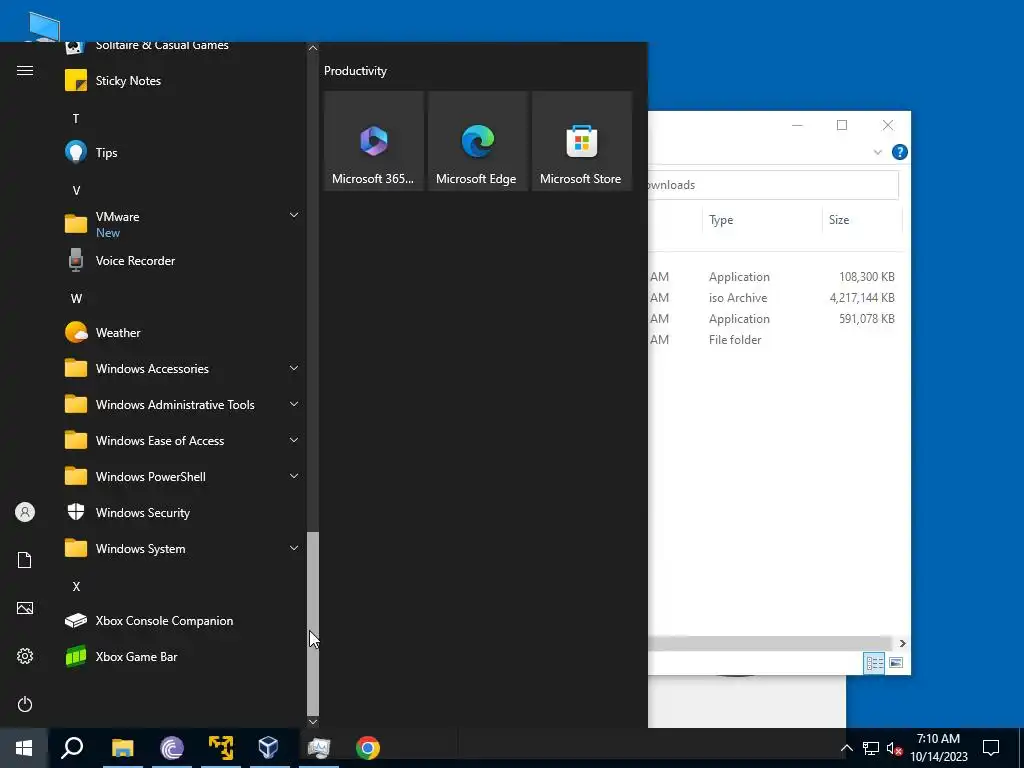
Task: Click the Windows Start button
Action: [x=24, y=748]
